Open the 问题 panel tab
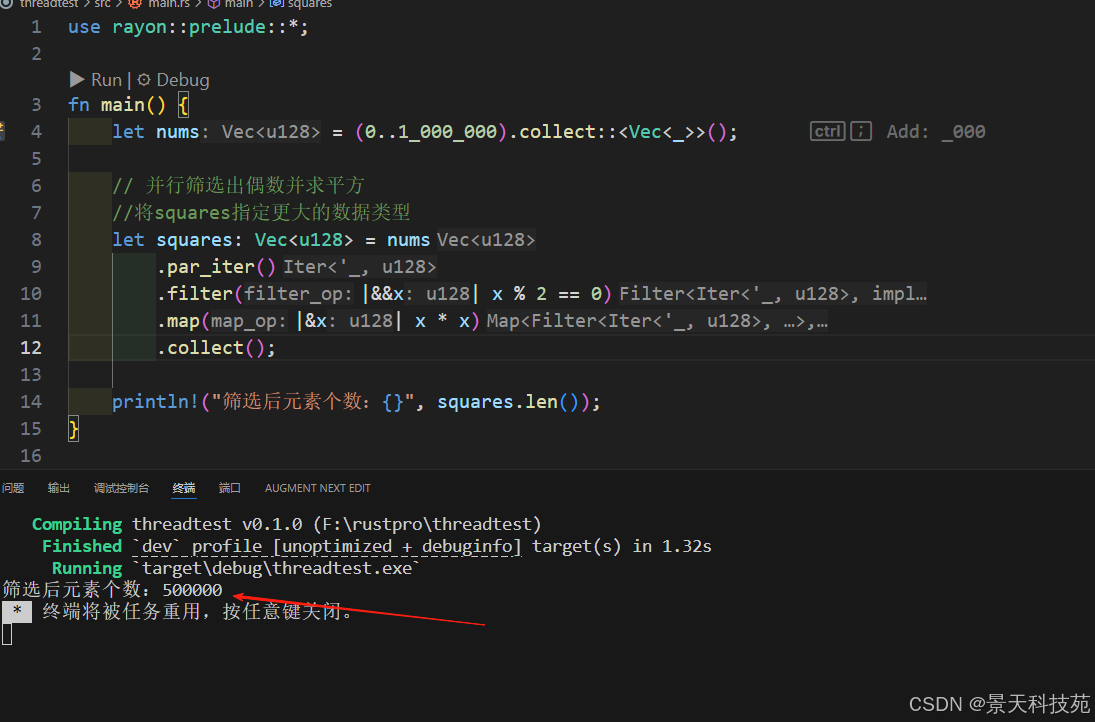The image size is (1095, 722). pos(13,488)
